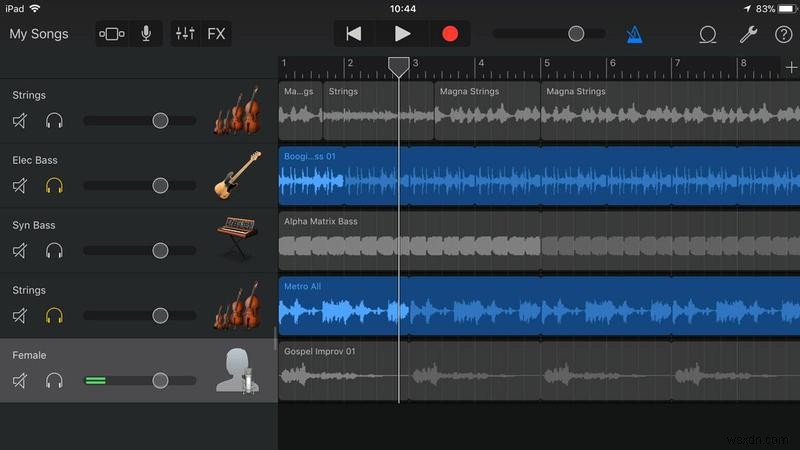Grab the track header resize handle
Screen dimensions: 800x450
(275, 338)
